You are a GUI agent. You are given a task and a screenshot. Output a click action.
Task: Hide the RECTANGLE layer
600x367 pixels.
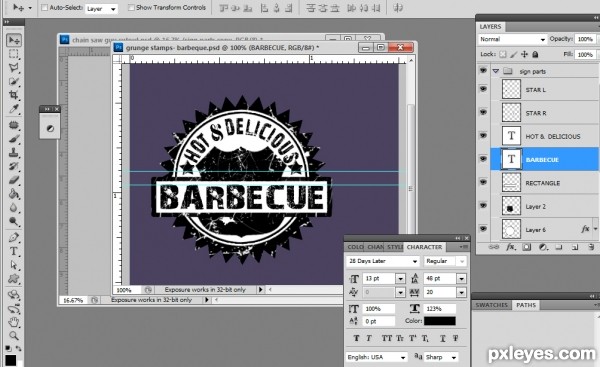point(483,183)
